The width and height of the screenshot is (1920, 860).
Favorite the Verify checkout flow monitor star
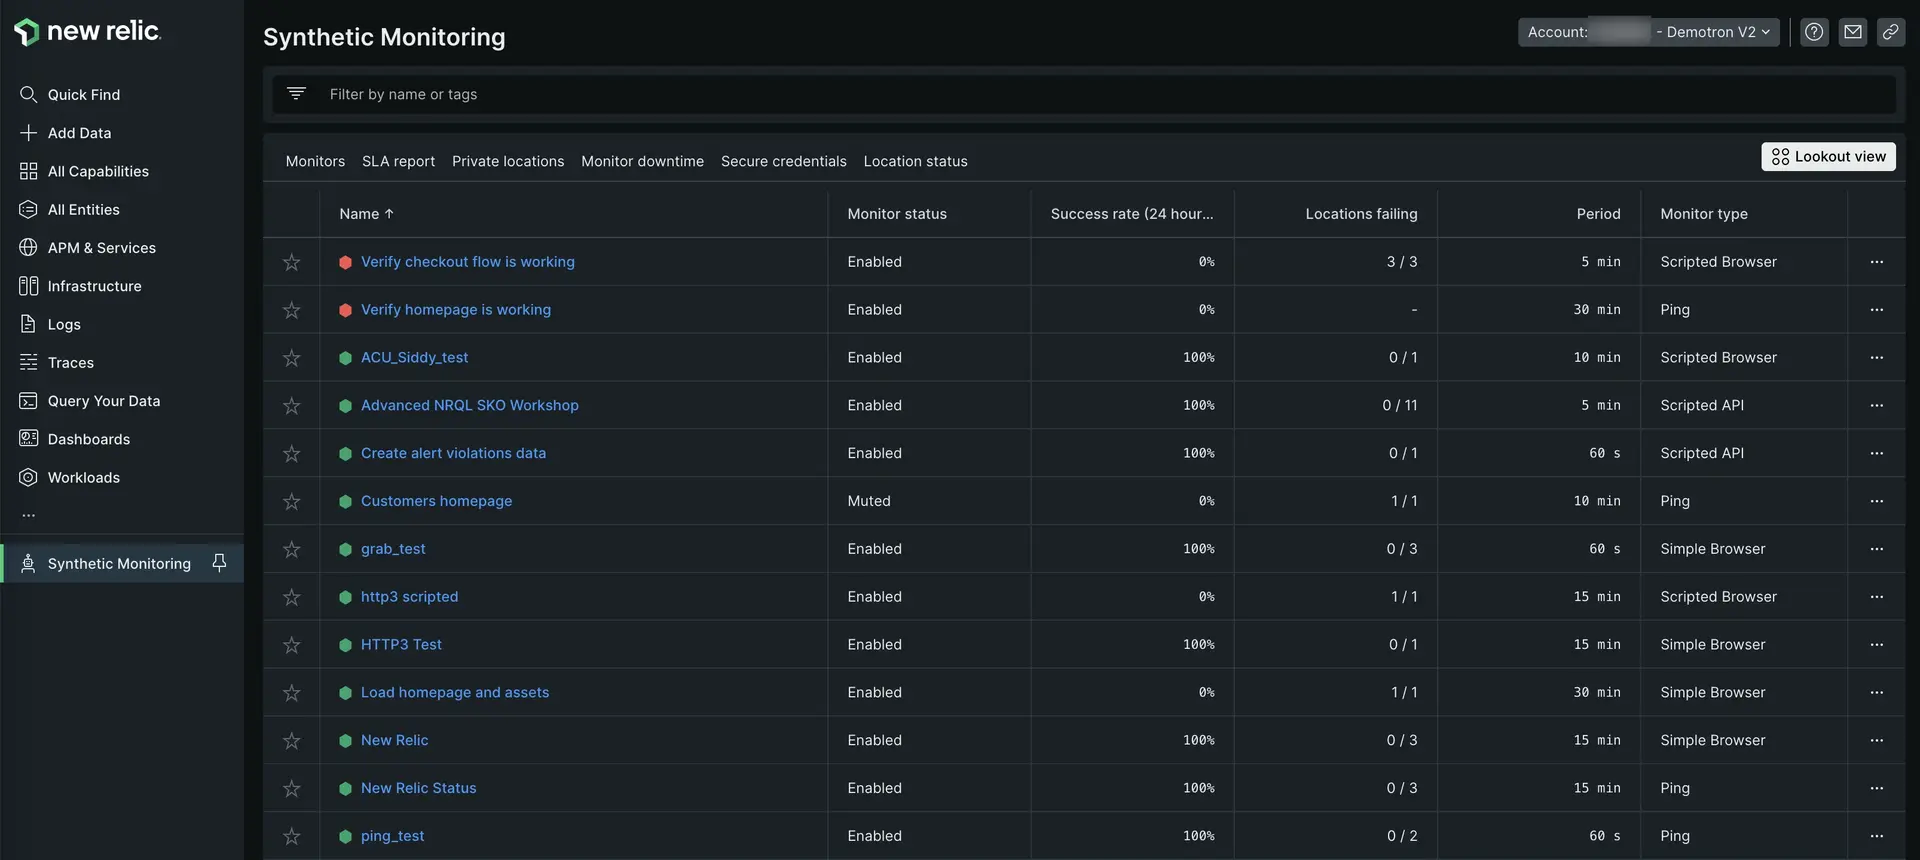(x=292, y=262)
